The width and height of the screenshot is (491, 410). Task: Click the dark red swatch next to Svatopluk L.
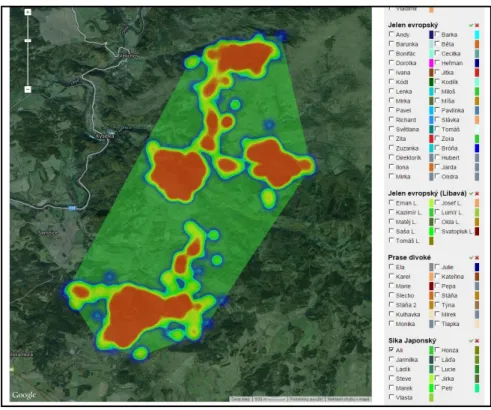pos(477,231)
